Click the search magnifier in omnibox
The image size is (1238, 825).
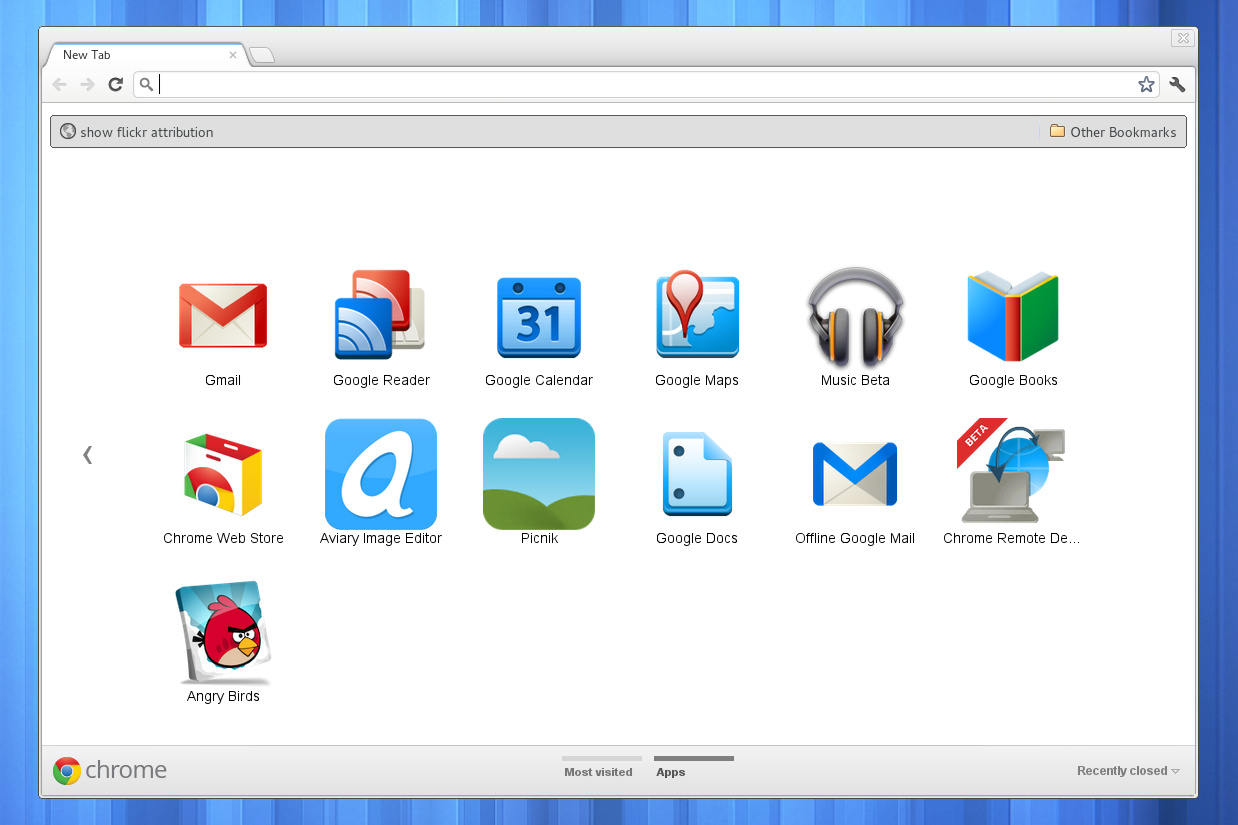point(146,85)
